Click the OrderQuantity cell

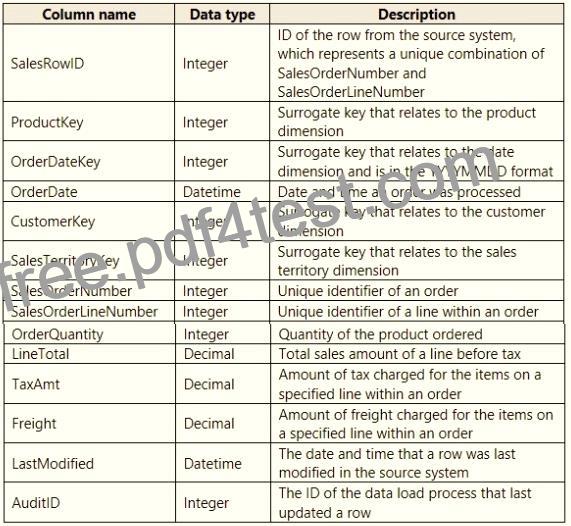coord(90,334)
